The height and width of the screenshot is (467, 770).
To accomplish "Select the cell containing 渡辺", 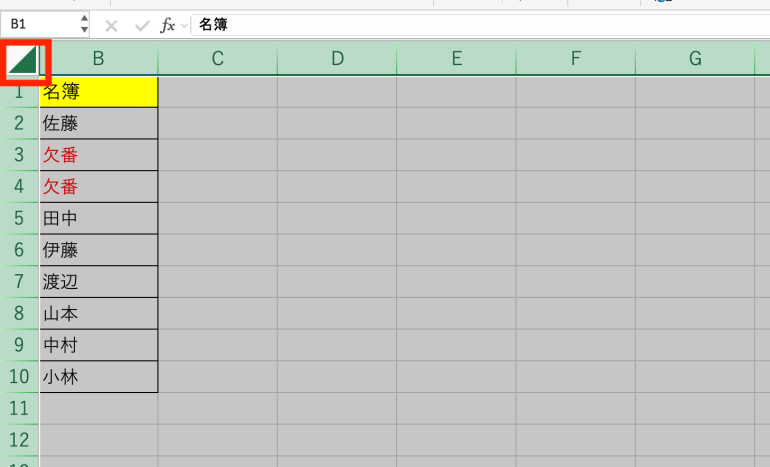I will pos(98,282).
